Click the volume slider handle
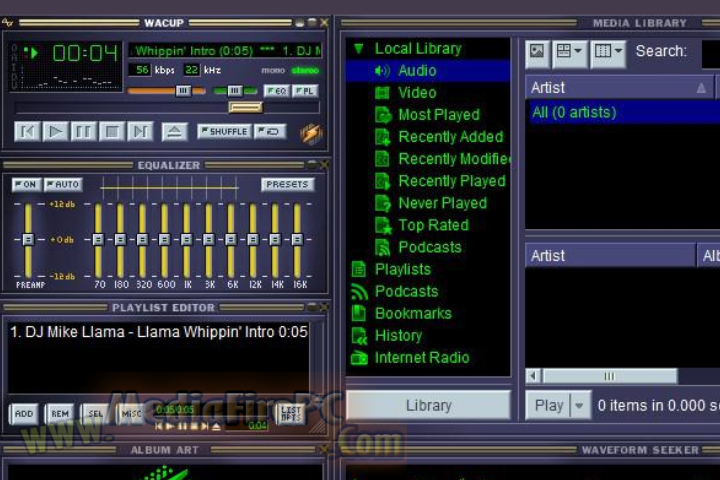 pyautogui.click(x=183, y=91)
